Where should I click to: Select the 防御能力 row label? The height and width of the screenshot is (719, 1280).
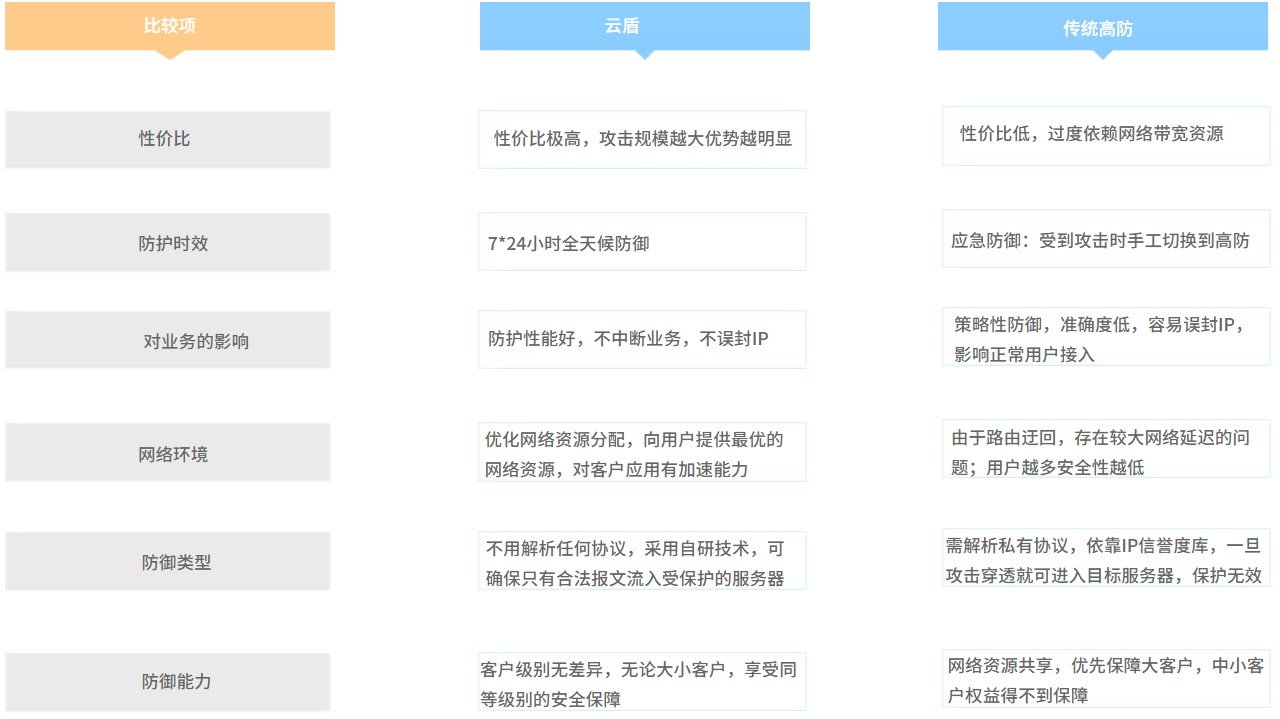pos(167,681)
